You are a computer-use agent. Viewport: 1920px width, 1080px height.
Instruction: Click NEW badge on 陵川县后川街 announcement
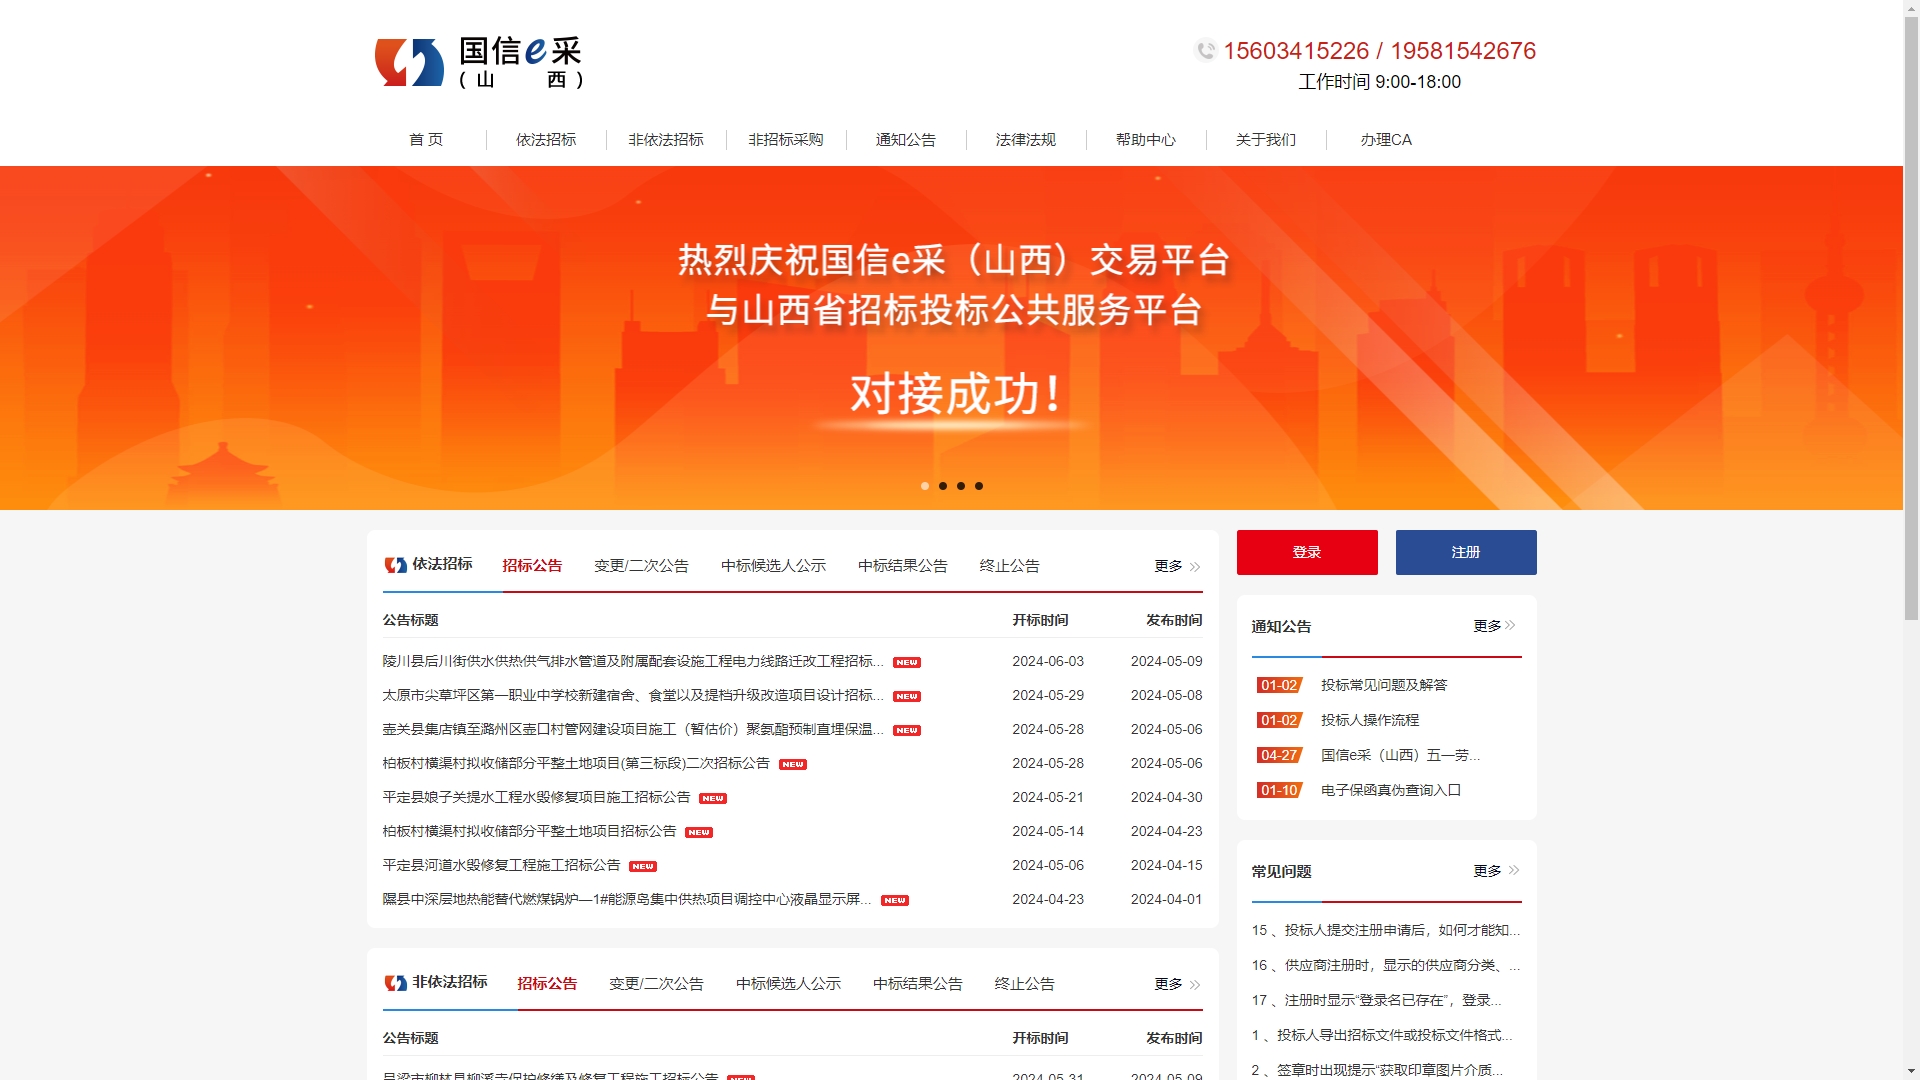click(x=906, y=663)
